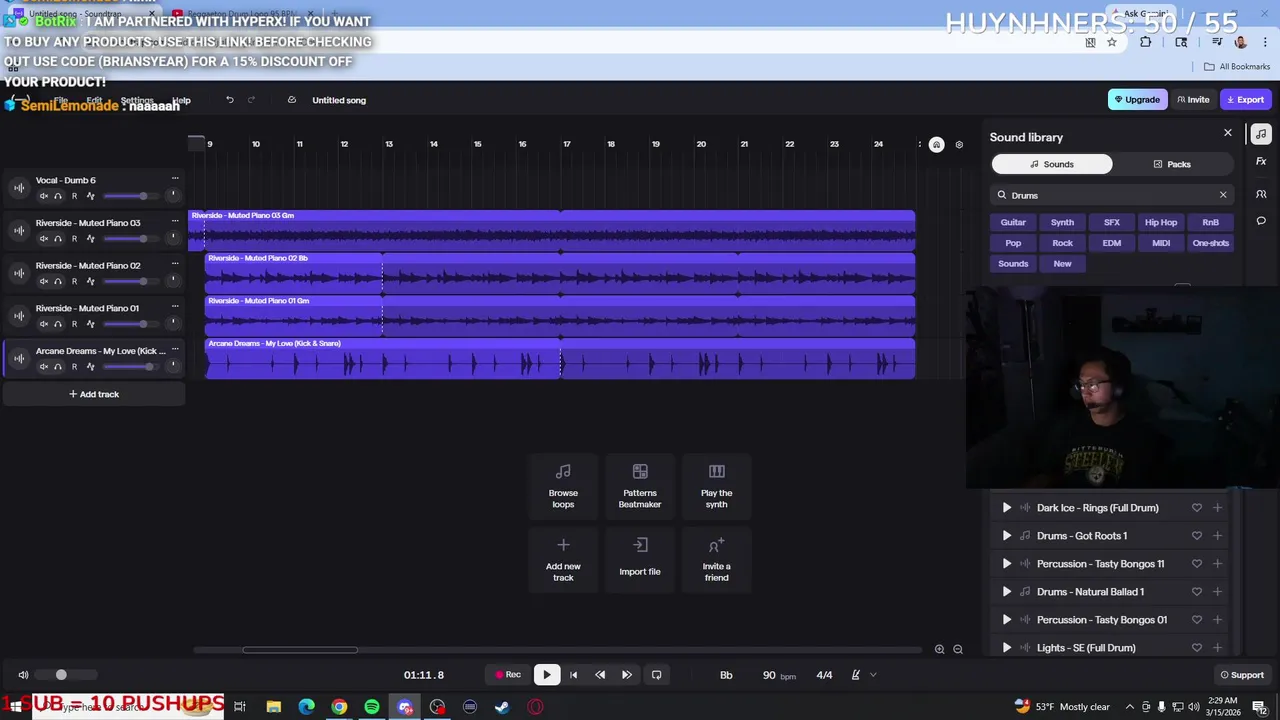Click Invite a friend tile
Image resolution: width=1280 pixels, height=720 pixels.
(x=716, y=560)
